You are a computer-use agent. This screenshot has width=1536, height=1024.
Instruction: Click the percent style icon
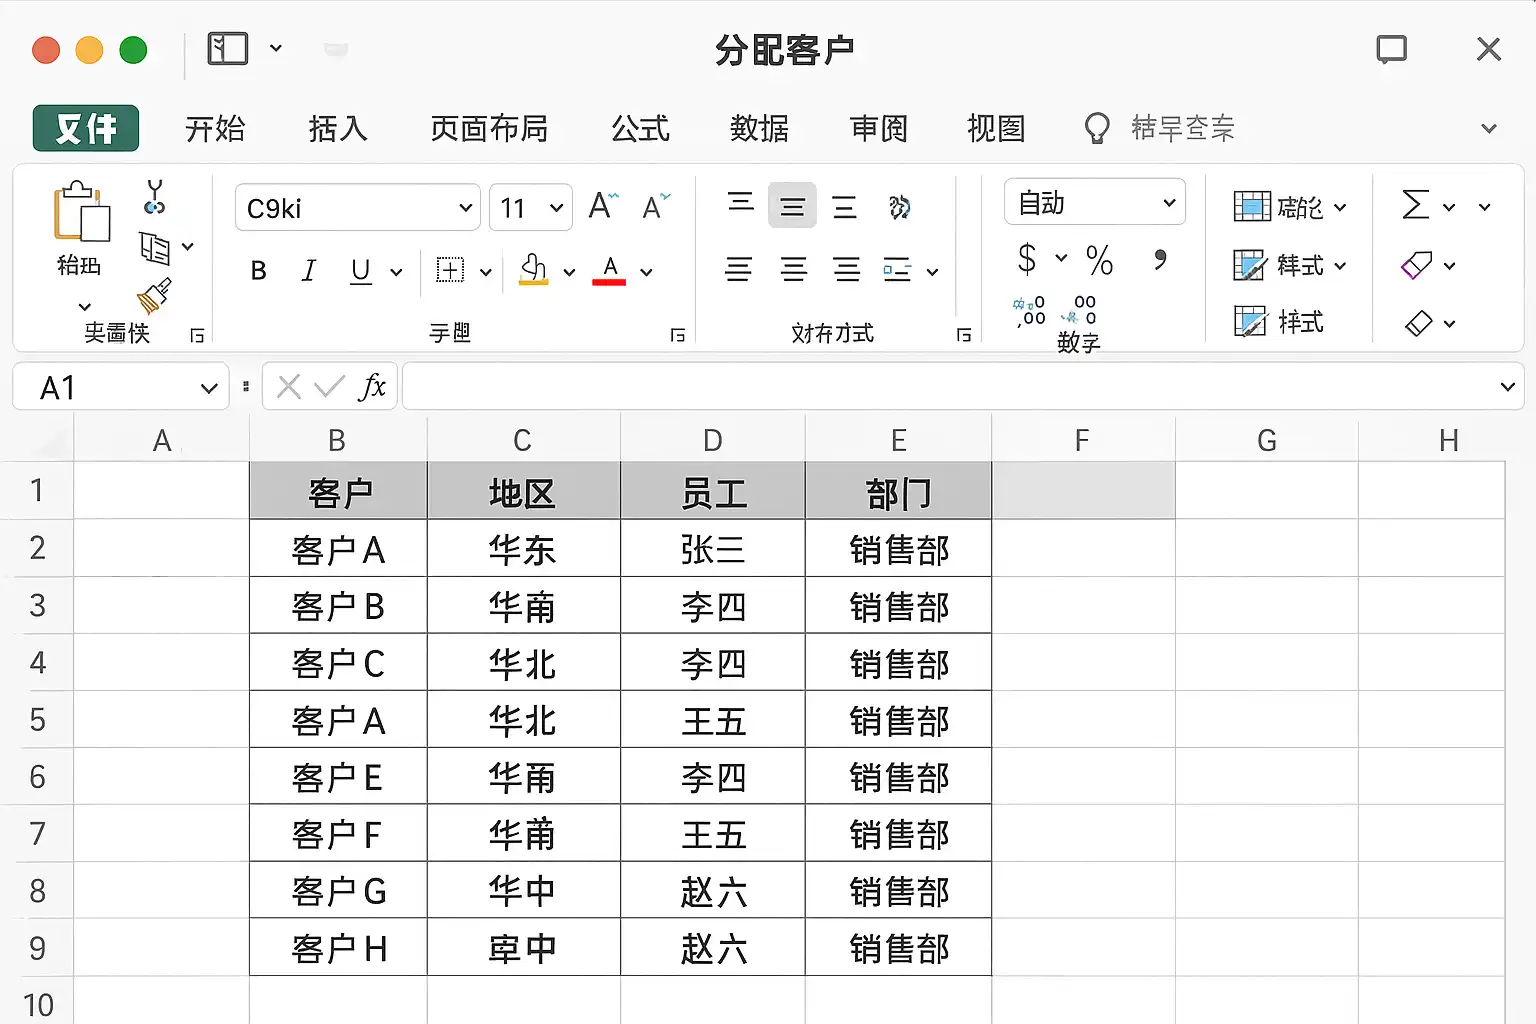1099,261
